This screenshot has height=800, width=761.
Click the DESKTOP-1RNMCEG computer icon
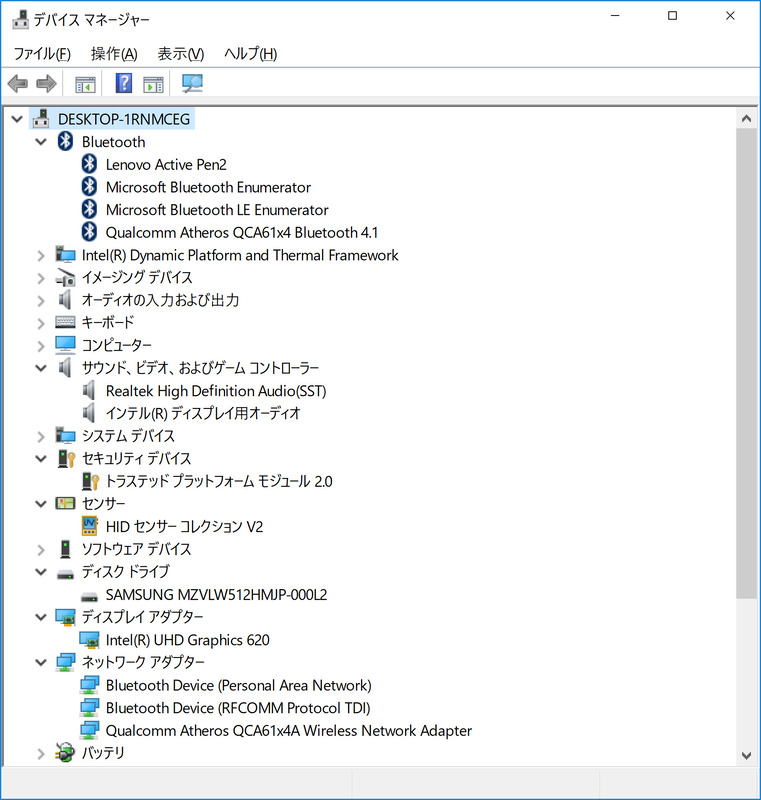[41, 118]
